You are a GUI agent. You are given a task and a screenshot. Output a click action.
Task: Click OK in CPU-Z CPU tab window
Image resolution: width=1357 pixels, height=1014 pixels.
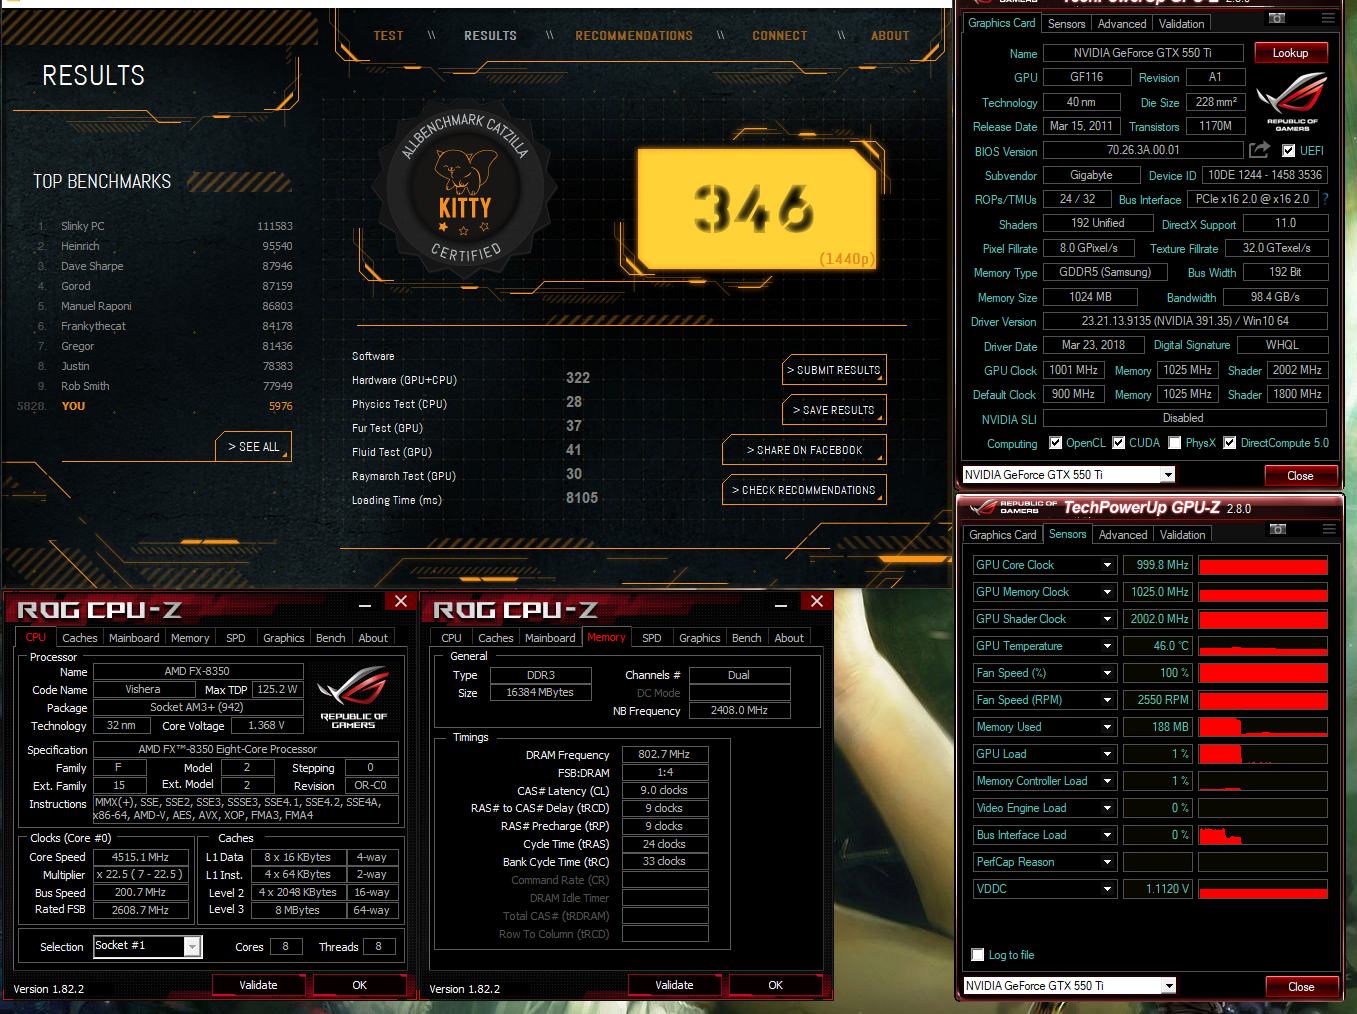pyautogui.click(x=360, y=985)
